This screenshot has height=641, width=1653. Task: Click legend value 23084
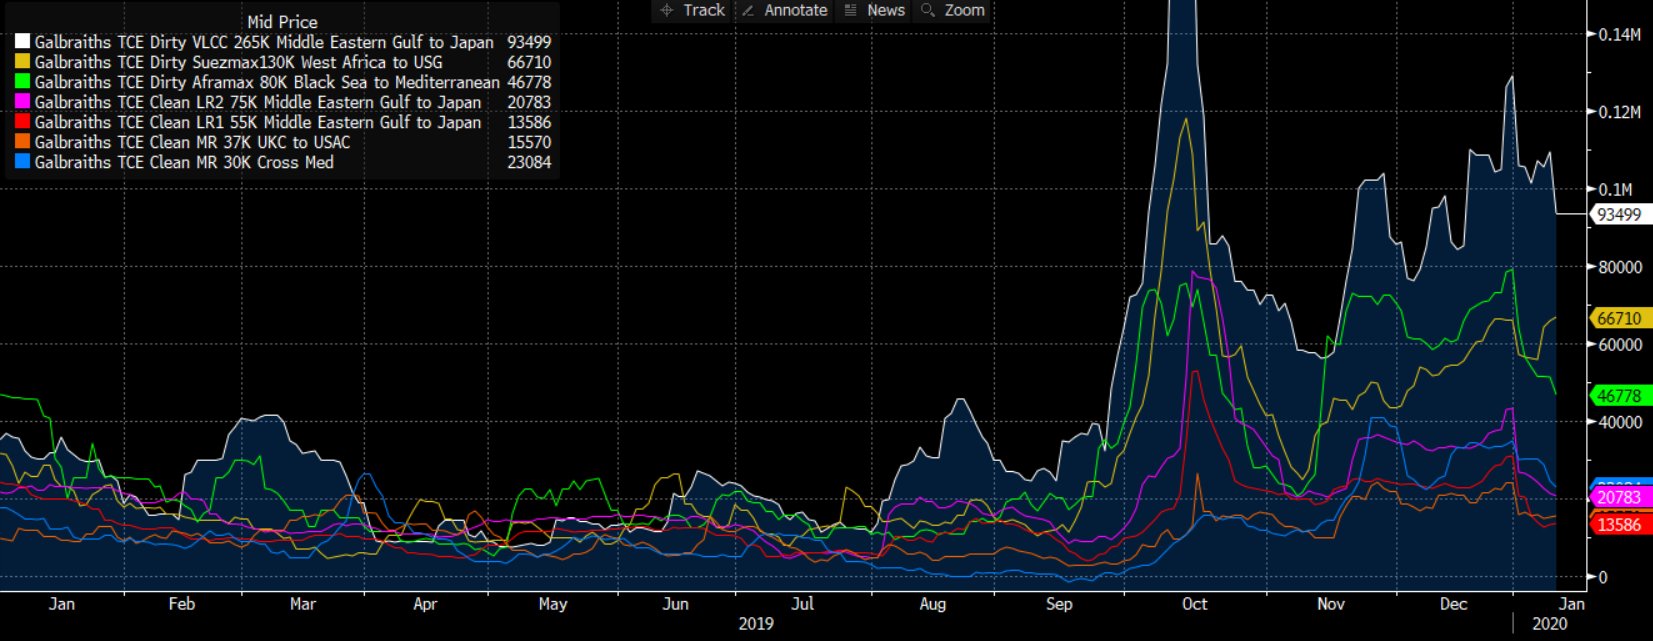click(529, 162)
